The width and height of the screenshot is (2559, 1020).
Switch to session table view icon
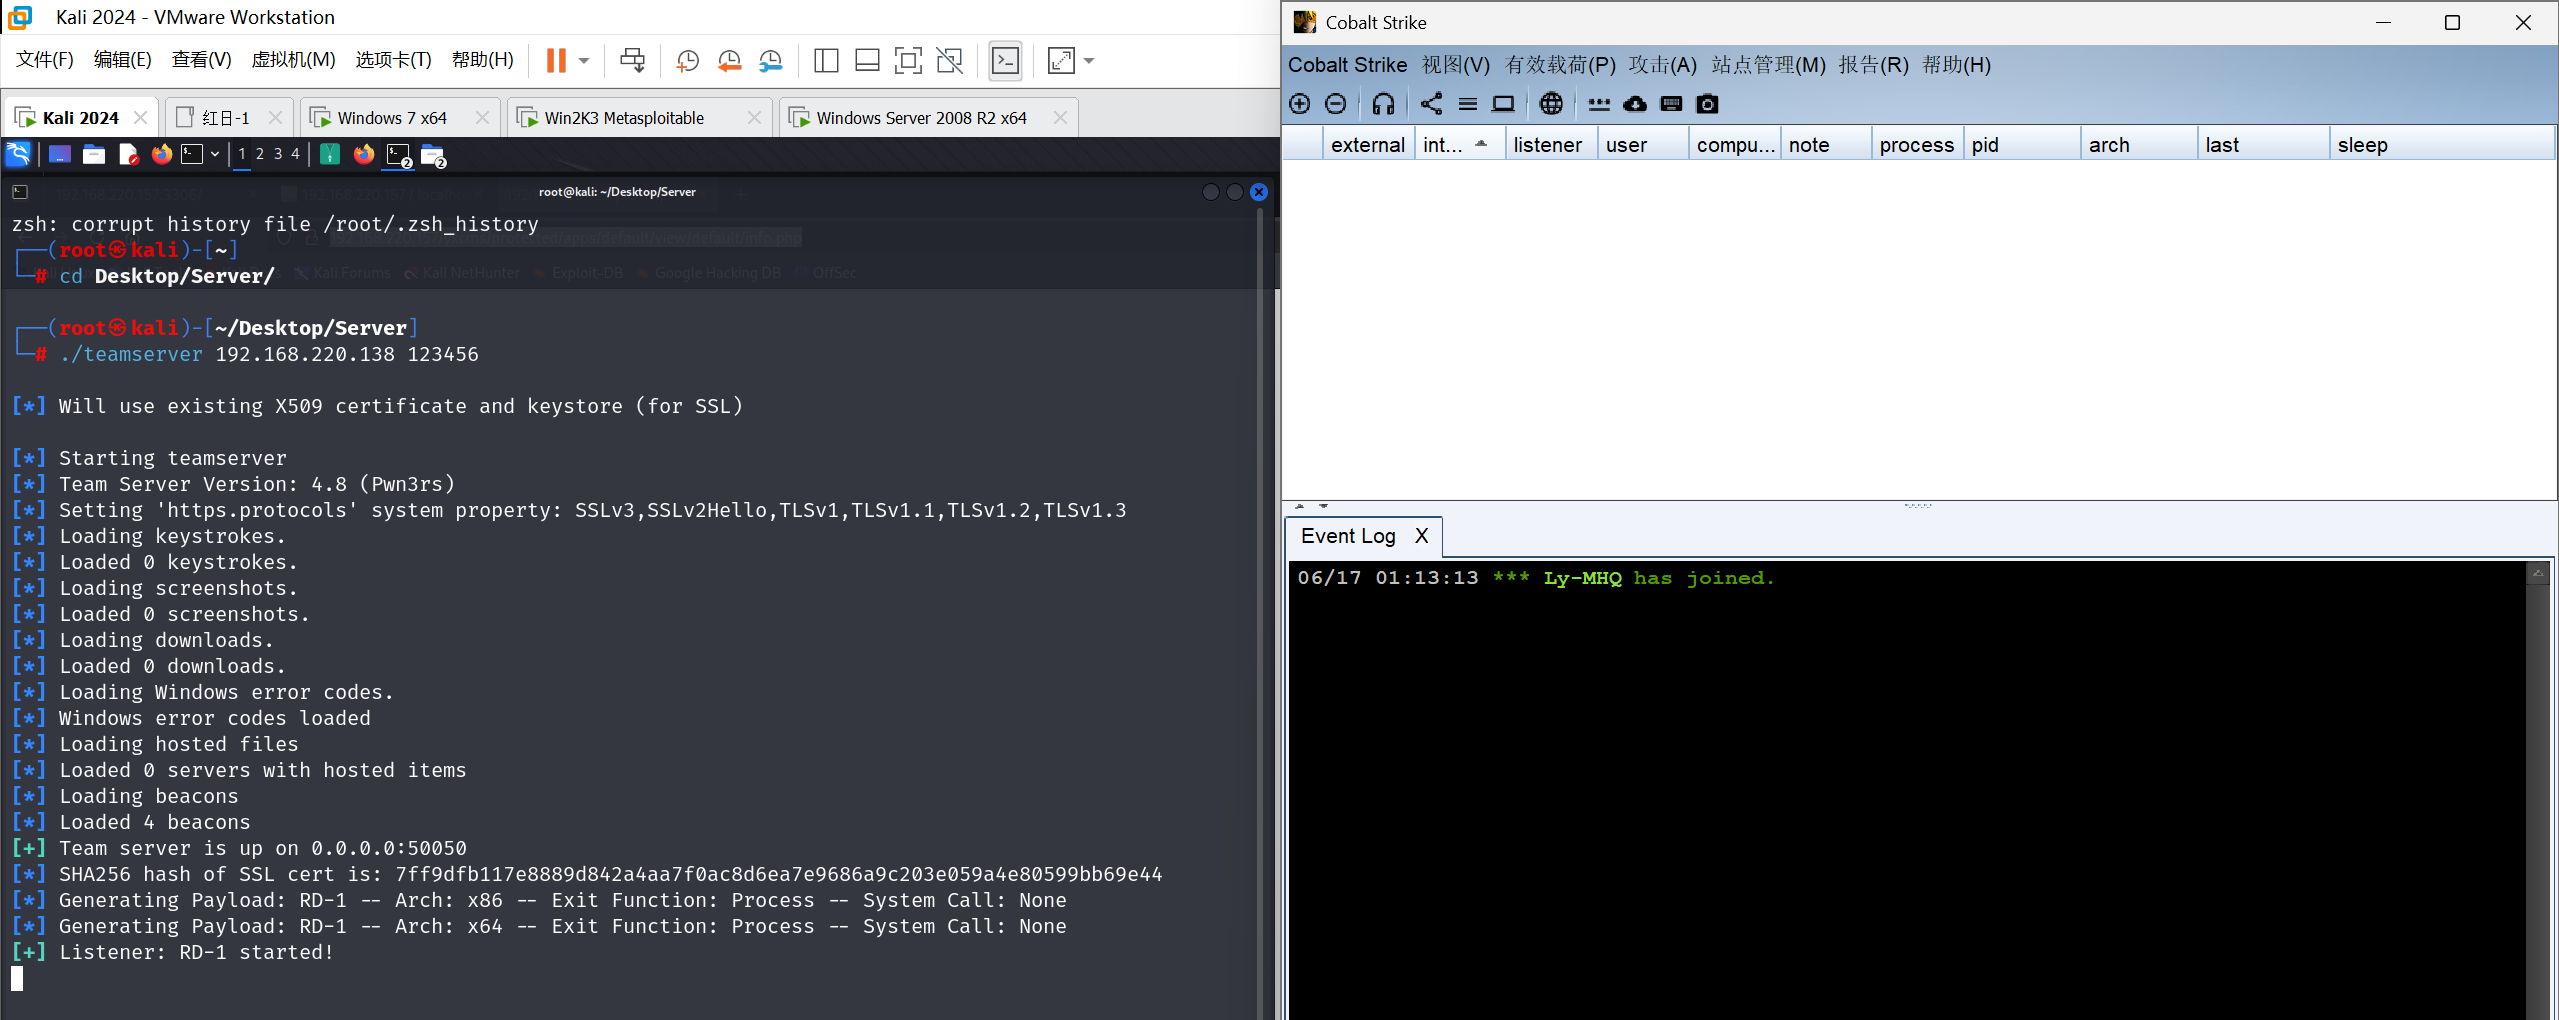(1468, 104)
